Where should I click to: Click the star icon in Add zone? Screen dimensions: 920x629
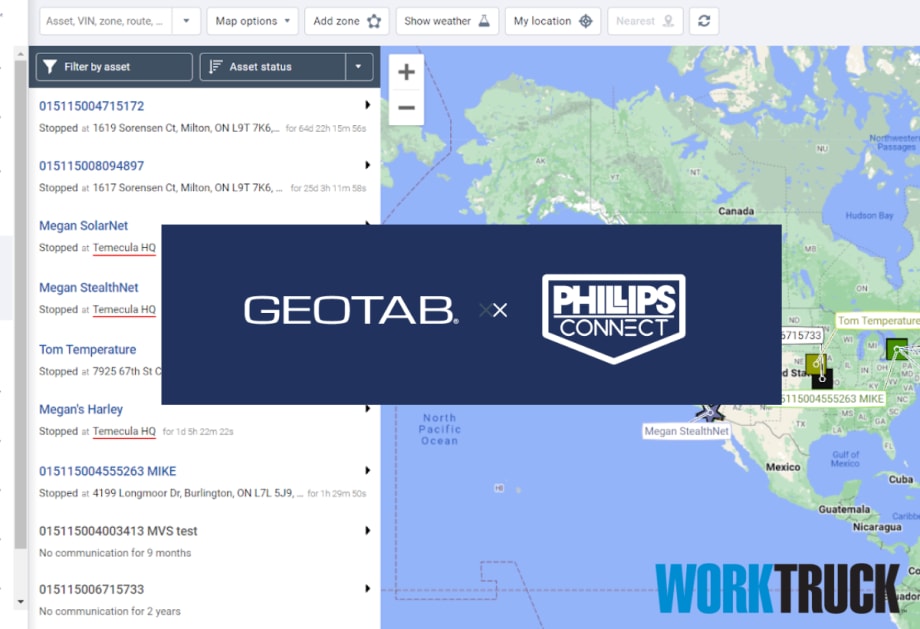click(x=374, y=22)
